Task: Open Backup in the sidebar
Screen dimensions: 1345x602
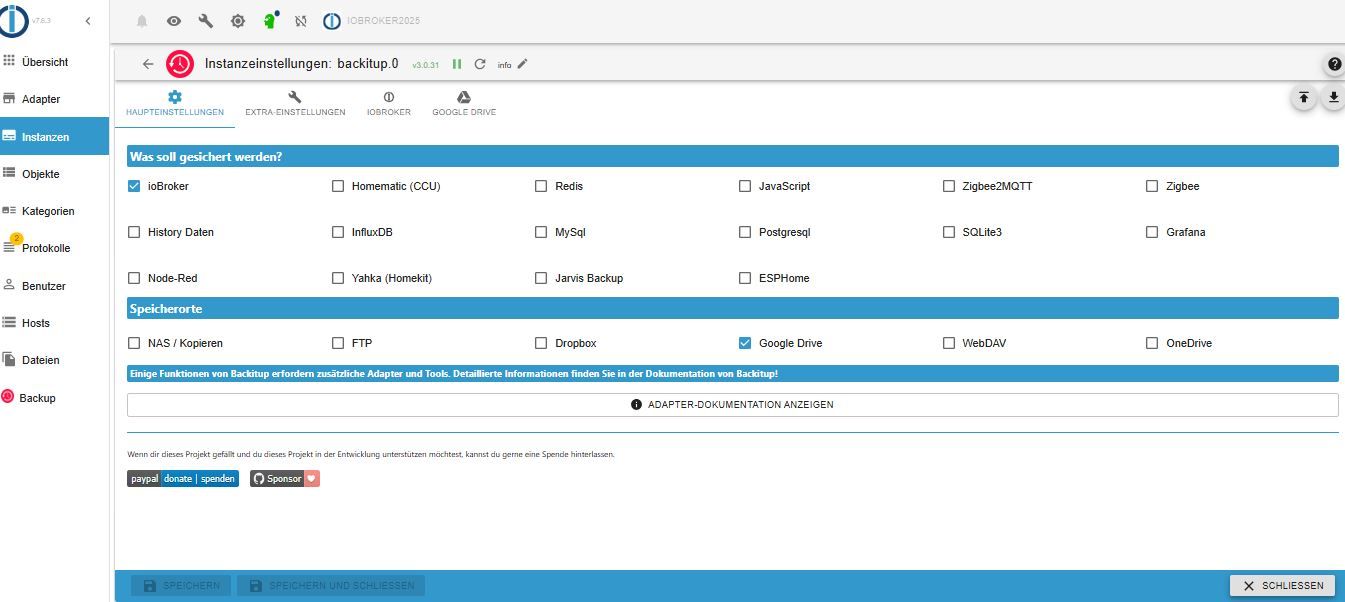Action: 55,398
